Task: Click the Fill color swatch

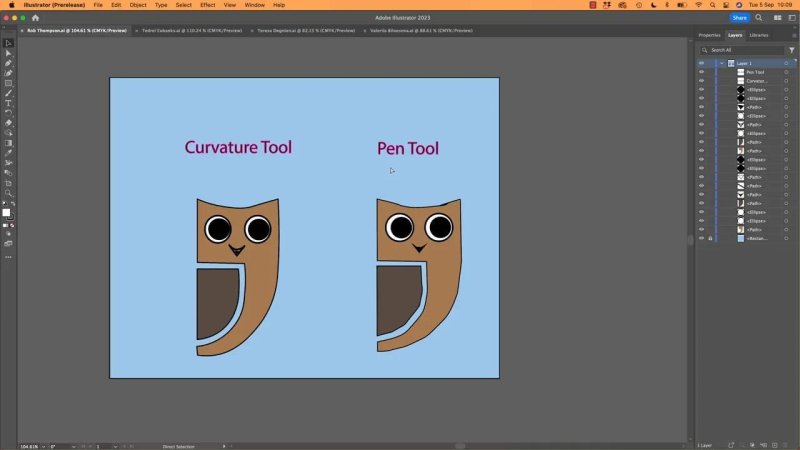Action: tap(6, 213)
